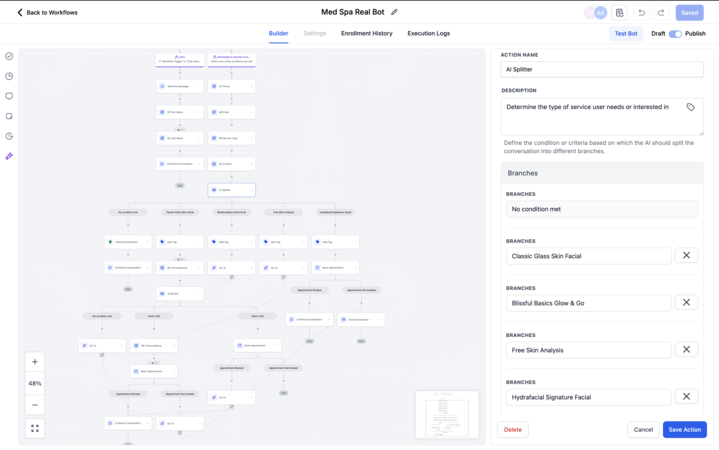Click the undo arrow icon
The height and width of the screenshot is (450, 719).
tap(641, 13)
